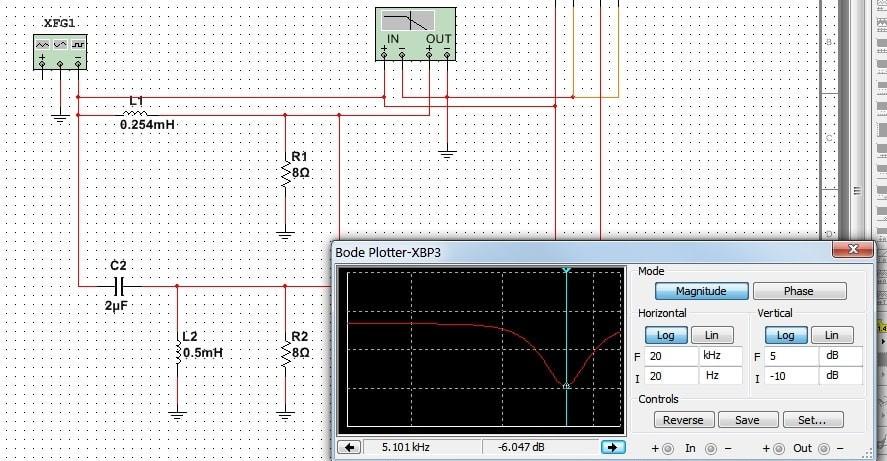This screenshot has height=461, width=887.
Task: Click the Bode Plotter-XBP3 title bar
Action: 583,252
